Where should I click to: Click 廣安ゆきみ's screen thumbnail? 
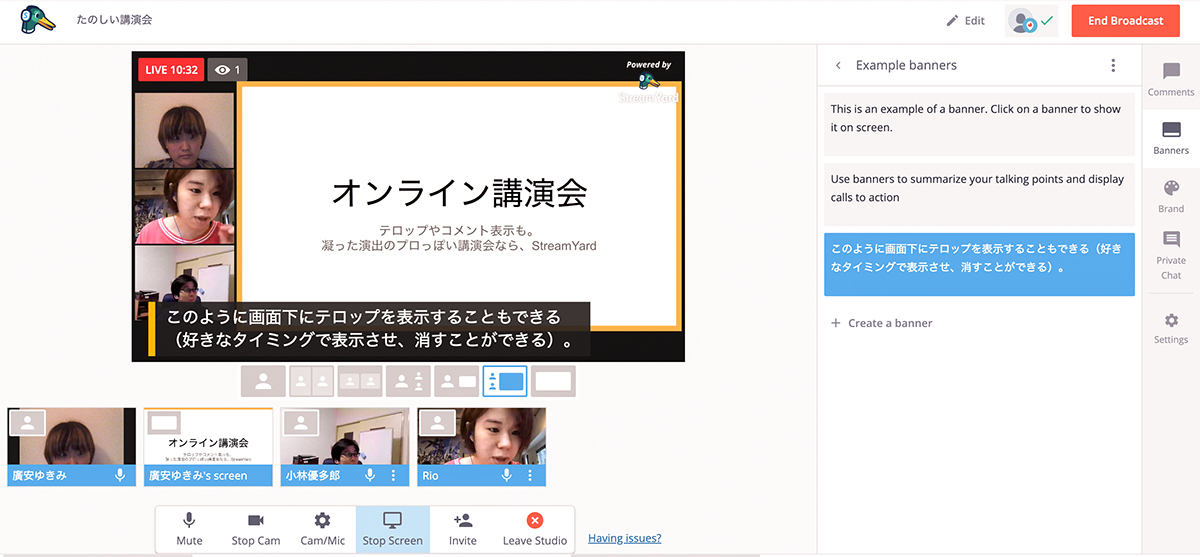(208, 445)
